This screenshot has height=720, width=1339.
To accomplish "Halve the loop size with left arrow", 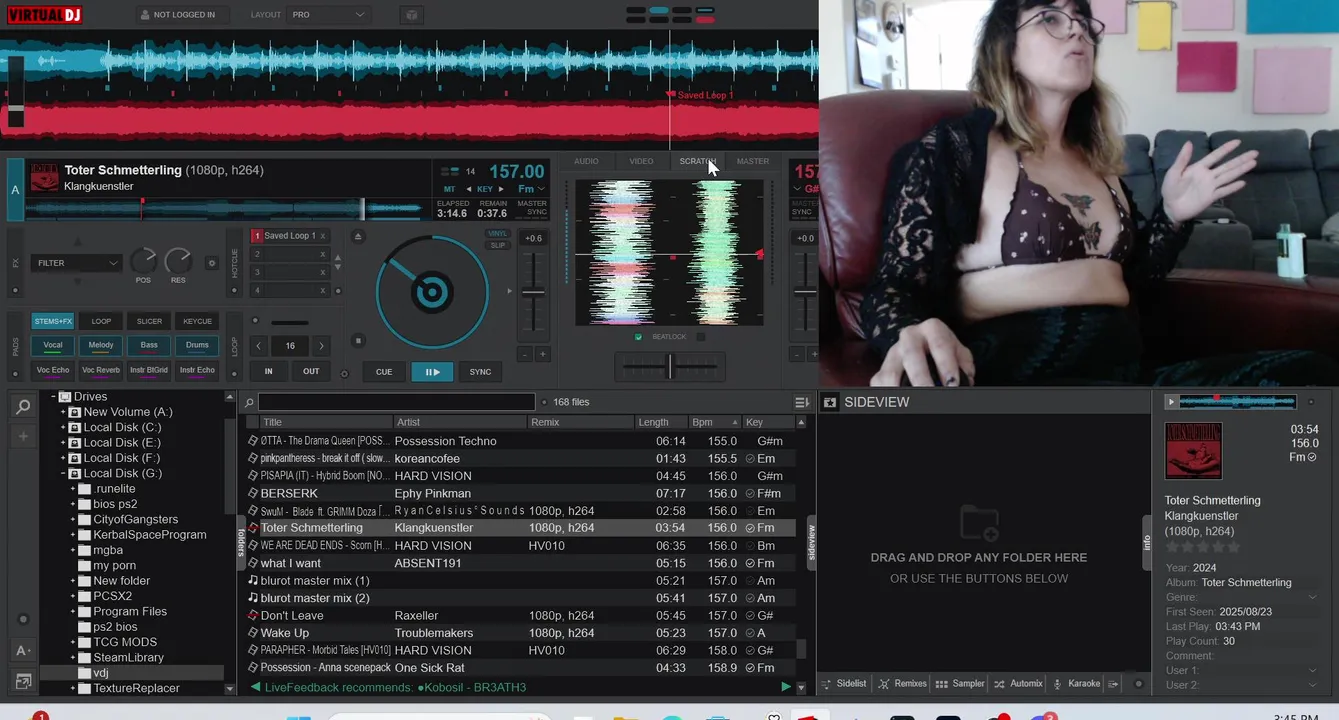I will point(259,346).
